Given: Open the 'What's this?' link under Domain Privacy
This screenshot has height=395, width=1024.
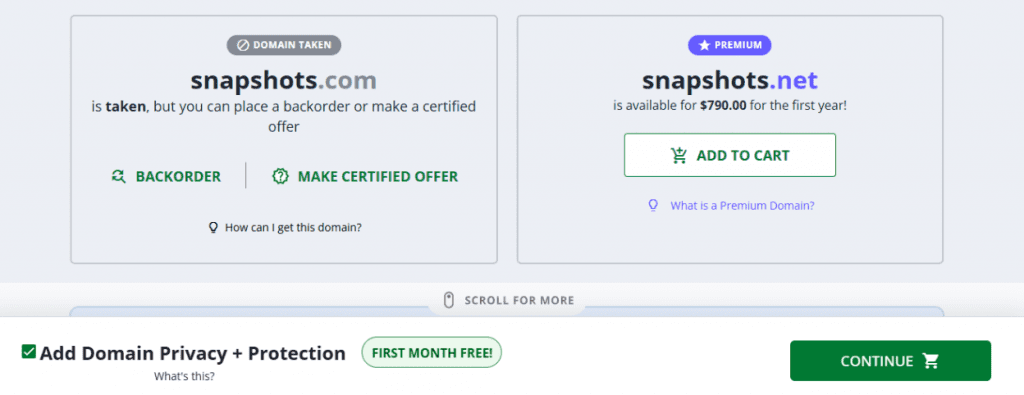Looking at the screenshot, I should tap(184, 377).
